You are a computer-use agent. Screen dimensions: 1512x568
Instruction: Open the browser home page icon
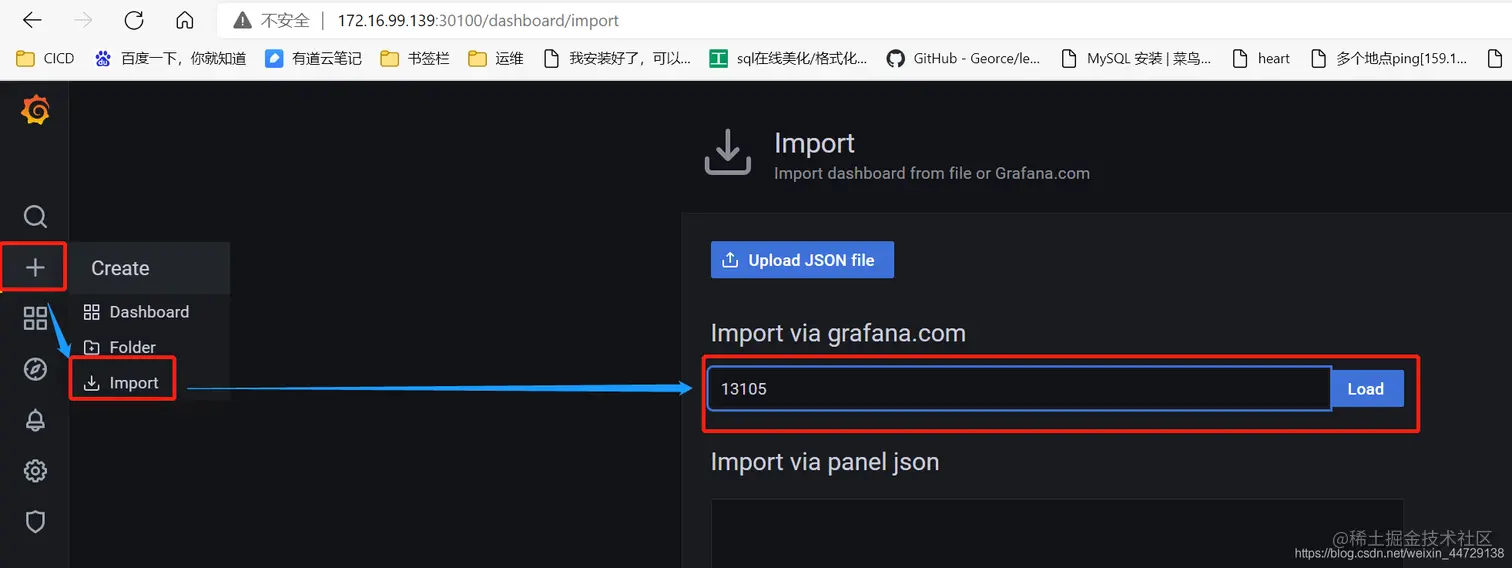click(x=184, y=20)
